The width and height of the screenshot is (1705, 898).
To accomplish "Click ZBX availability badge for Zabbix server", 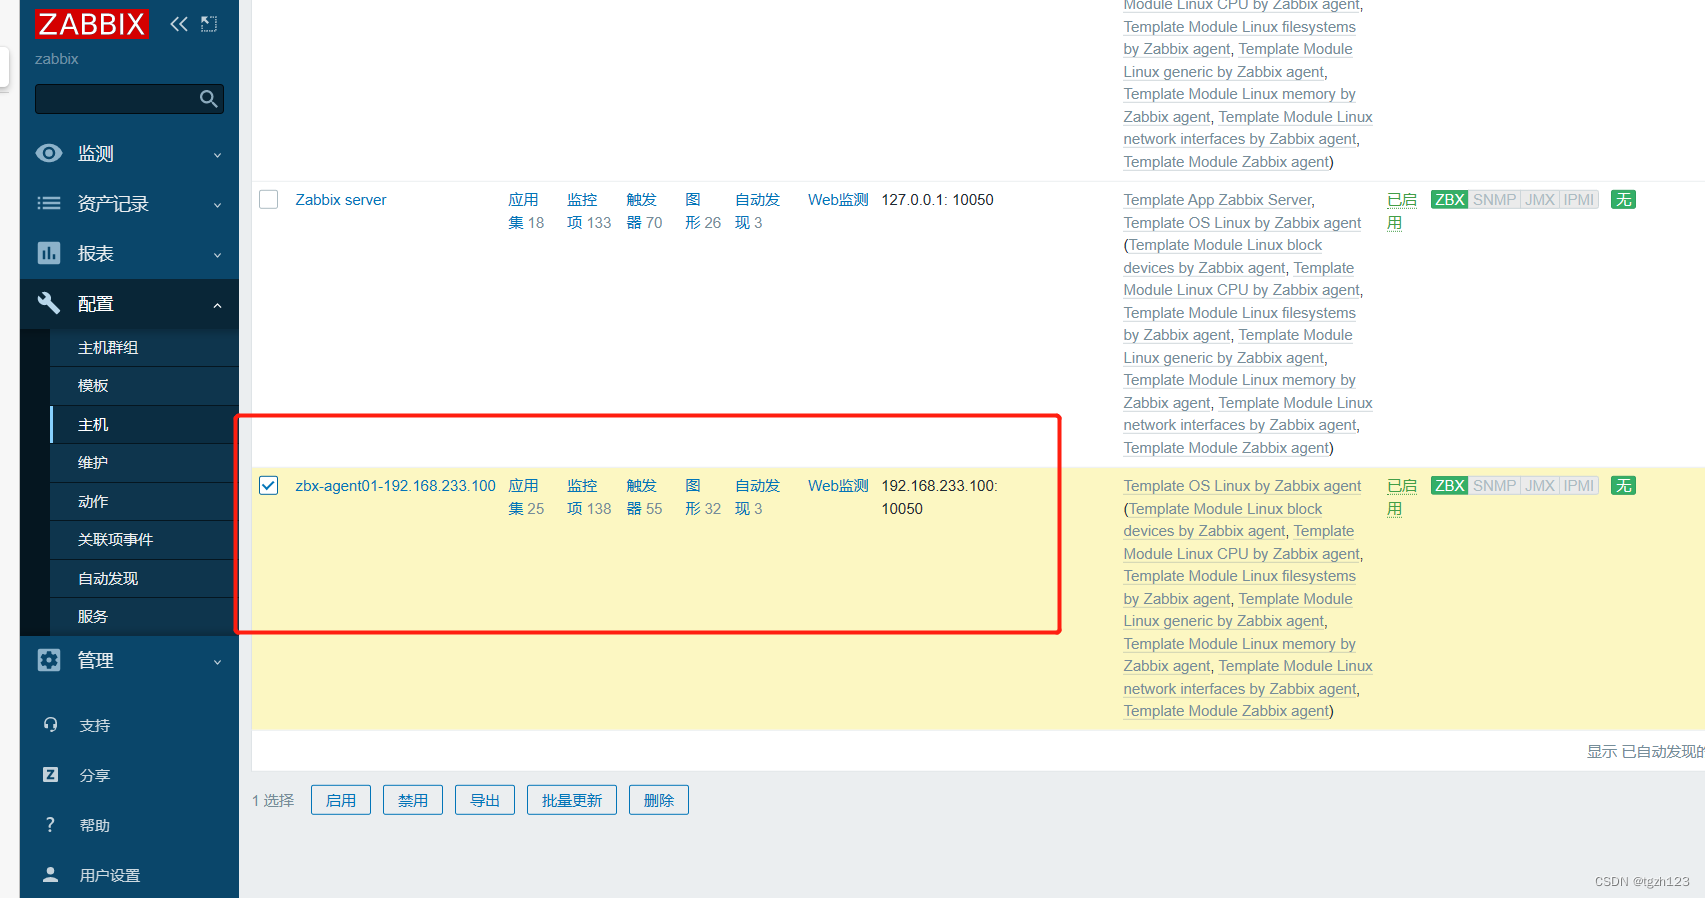I will 1449,200.
